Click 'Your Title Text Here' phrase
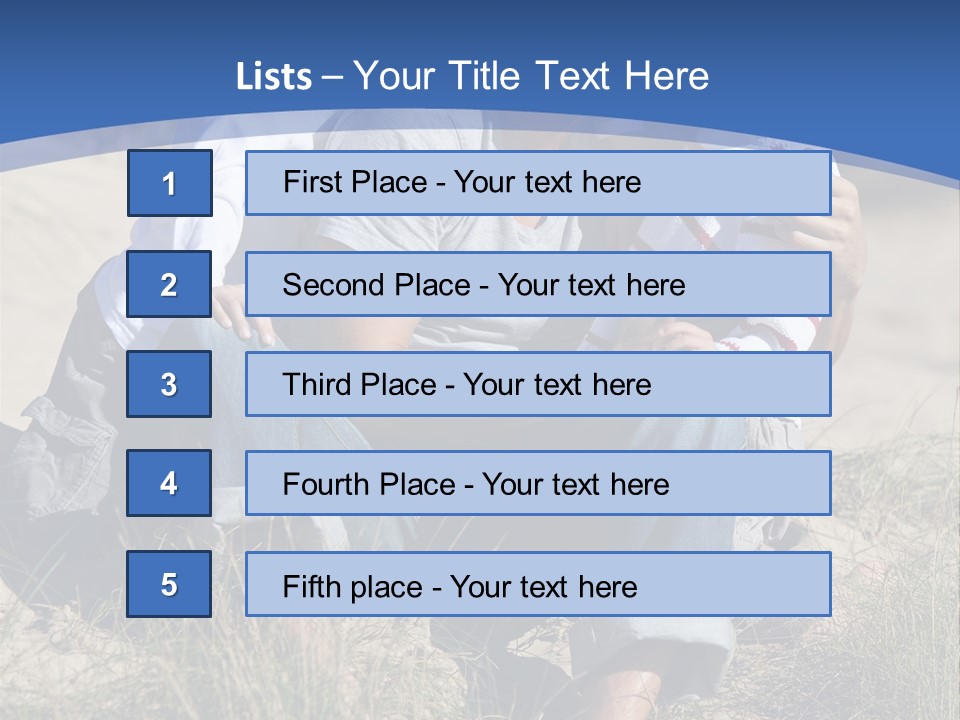 531,76
